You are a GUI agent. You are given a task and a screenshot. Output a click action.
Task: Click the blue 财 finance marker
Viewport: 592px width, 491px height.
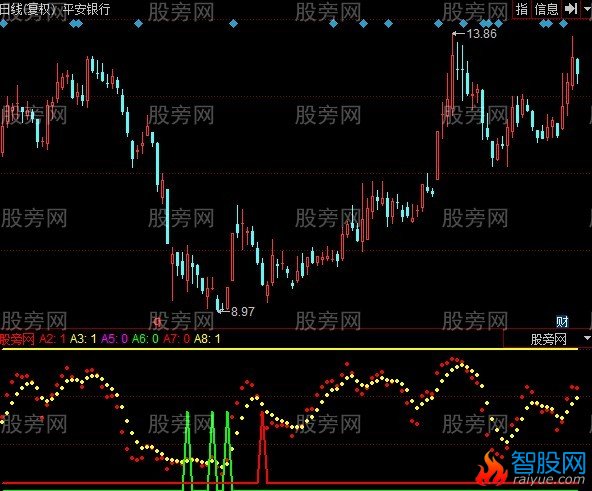[562, 322]
